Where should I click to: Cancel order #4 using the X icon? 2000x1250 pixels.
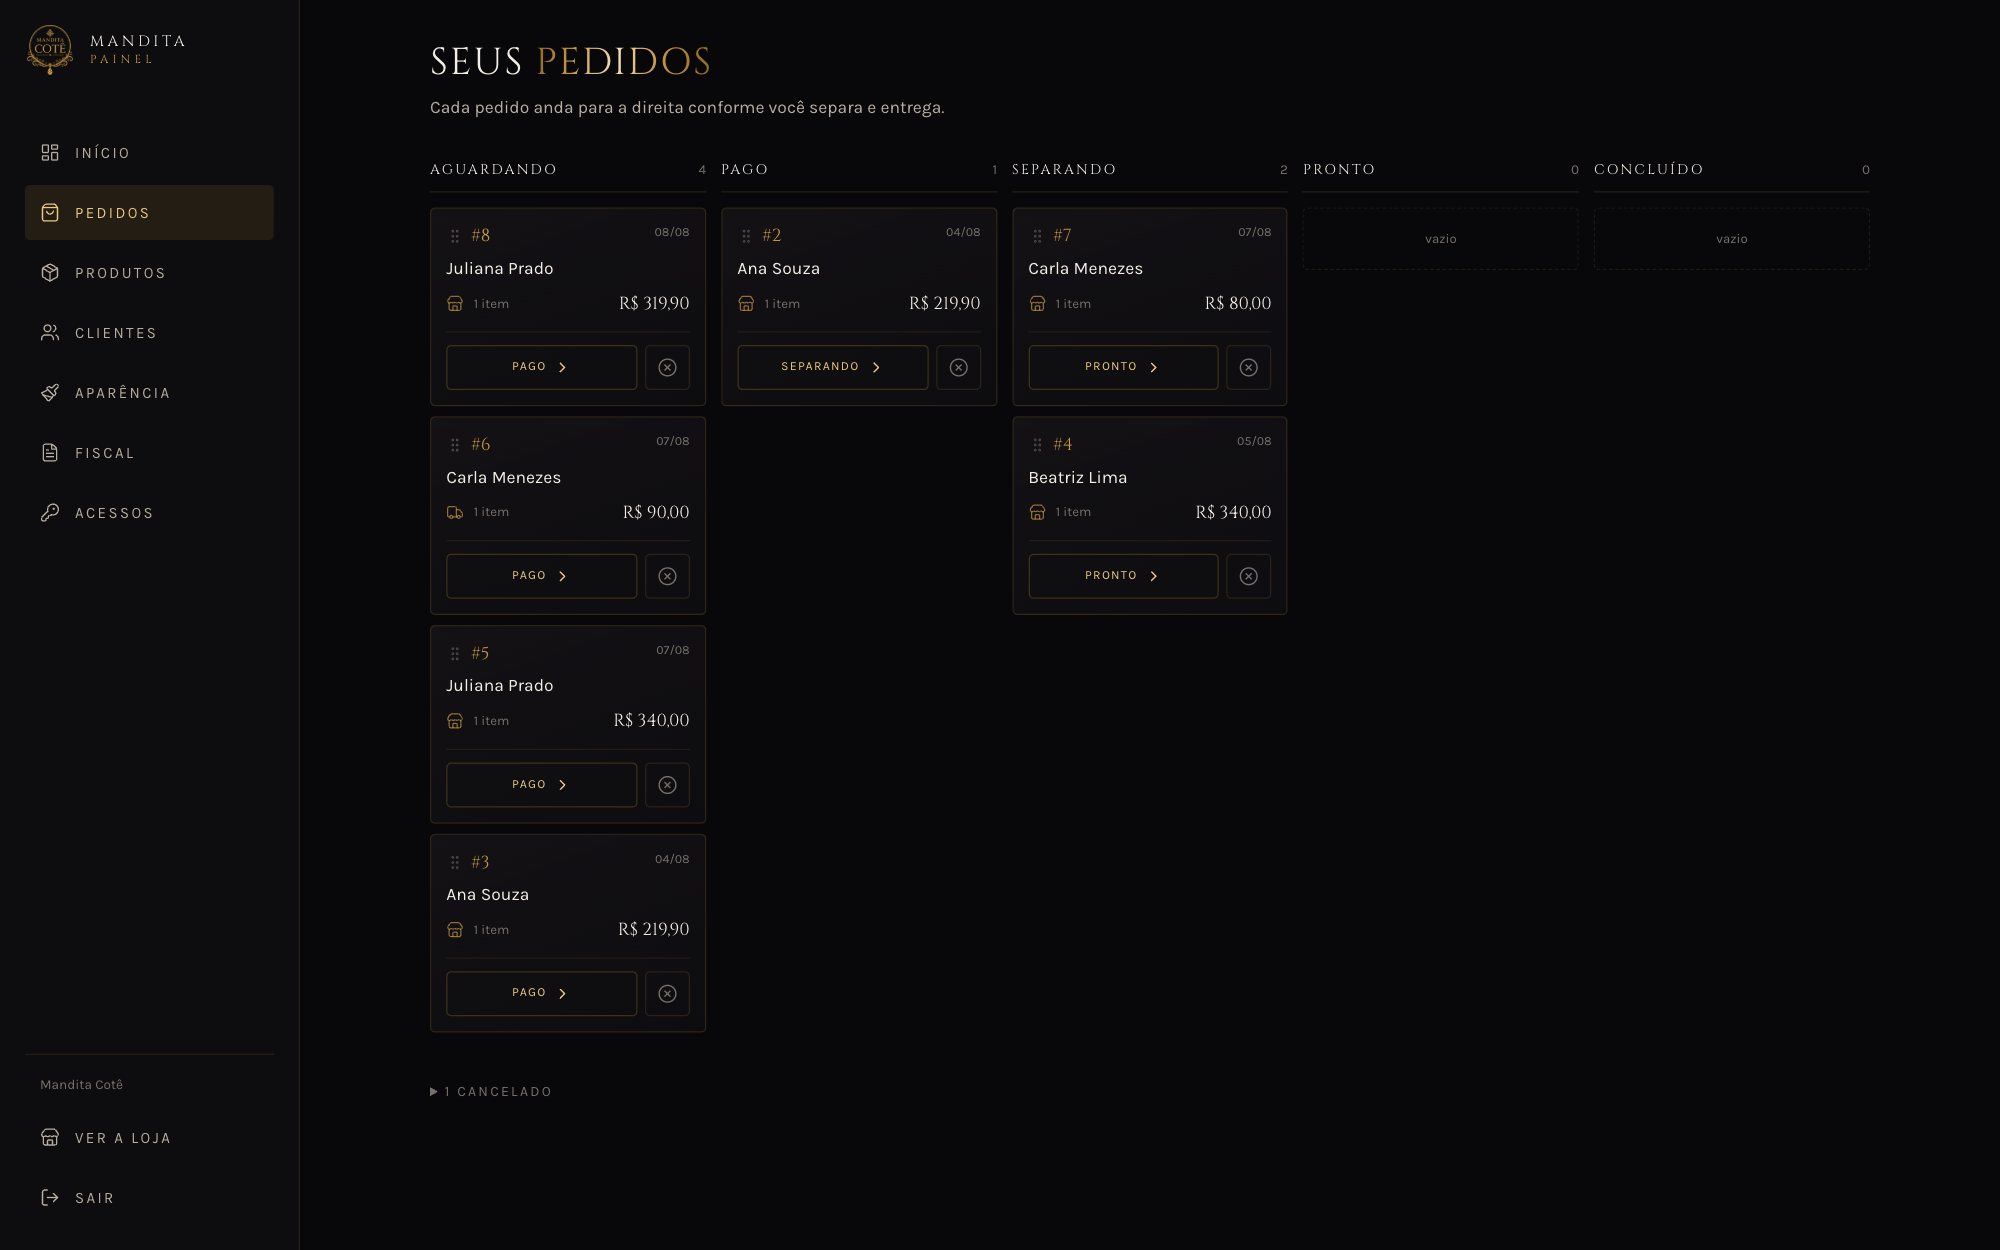coord(1248,576)
